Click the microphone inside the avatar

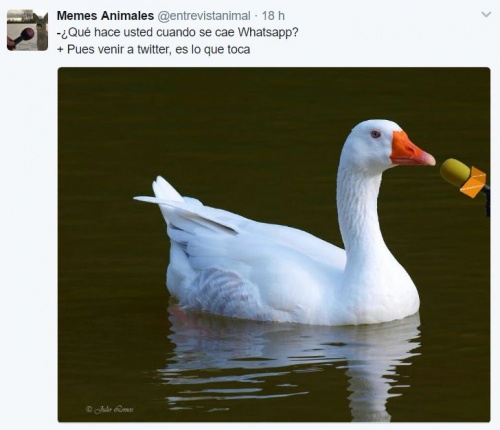(x=22, y=38)
